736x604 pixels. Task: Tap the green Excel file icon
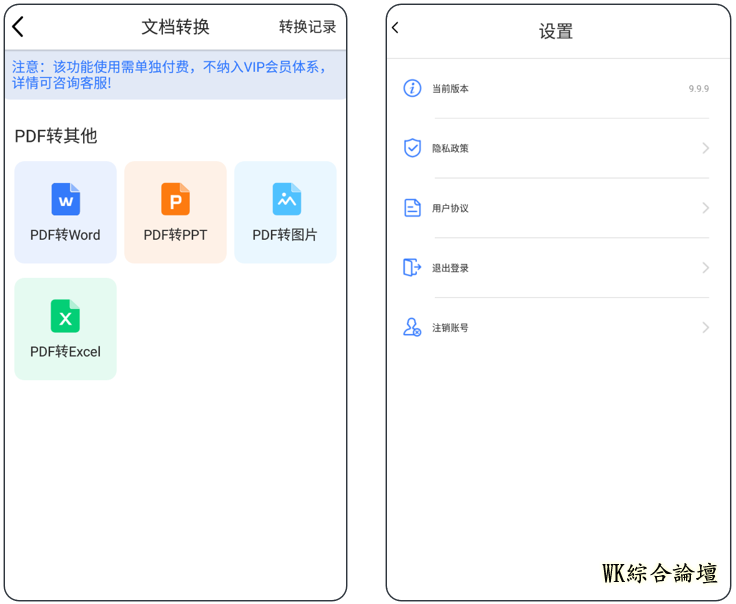click(66, 316)
